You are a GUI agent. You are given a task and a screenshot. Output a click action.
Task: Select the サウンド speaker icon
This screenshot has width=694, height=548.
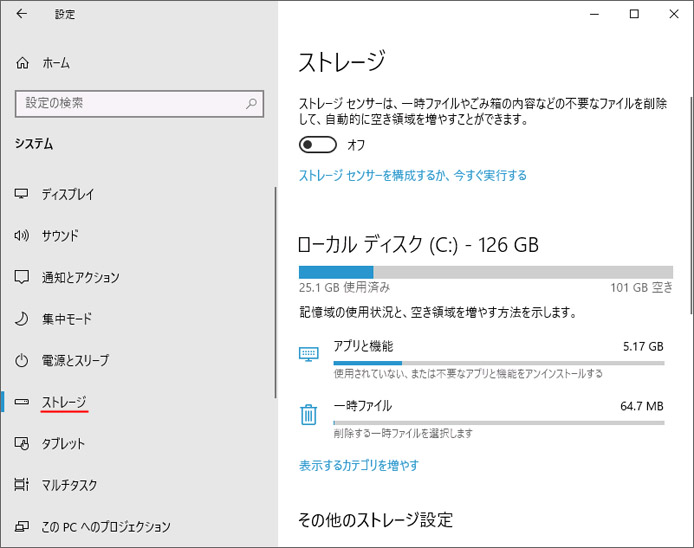(22, 235)
